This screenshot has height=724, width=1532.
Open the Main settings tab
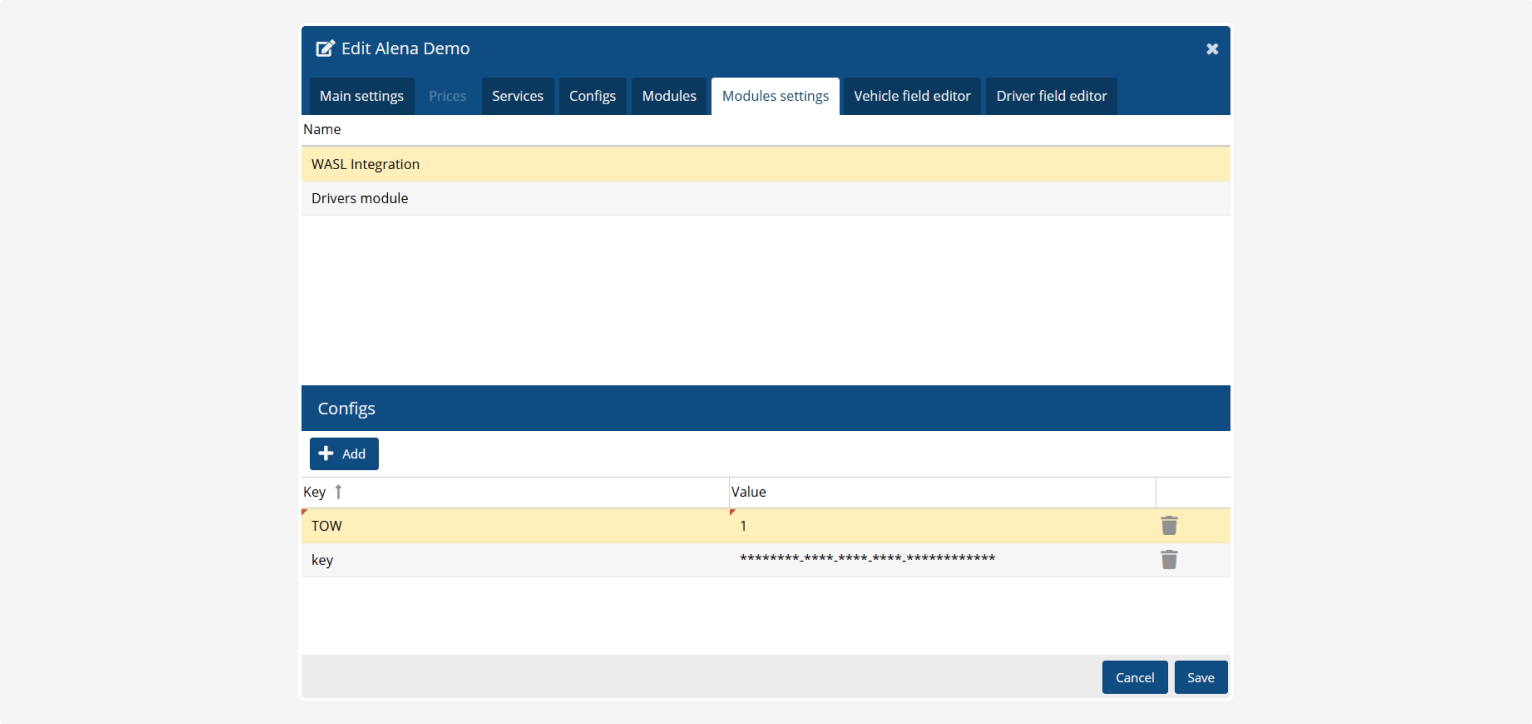pyautogui.click(x=361, y=97)
